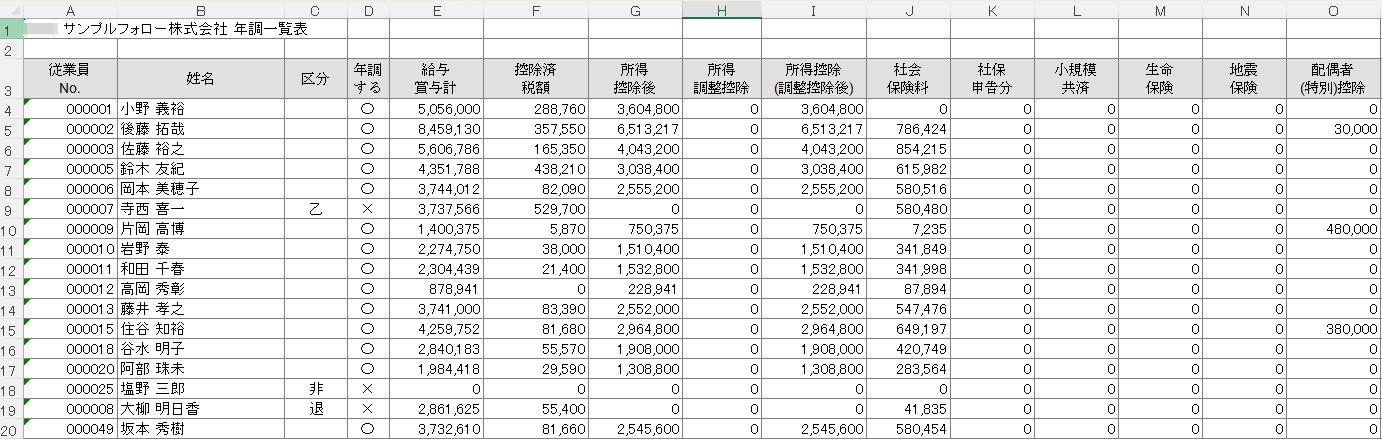Image resolution: width=1382 pixels, height=439 pixels.
Task: Select column header A
Action: coord(70,9)
